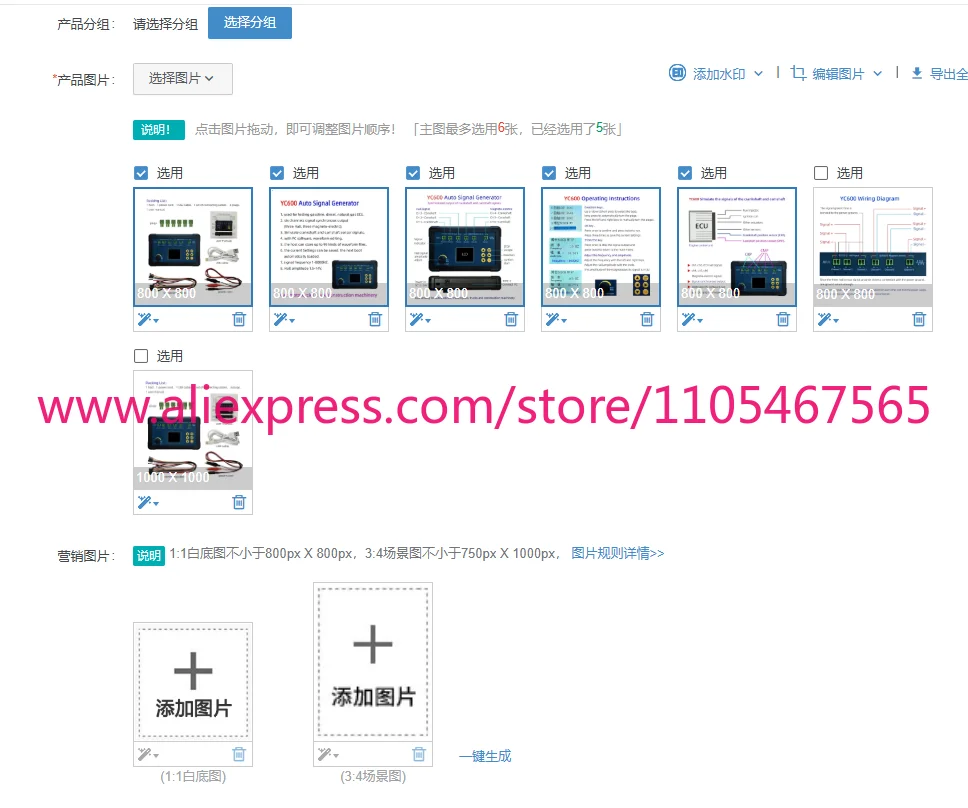Delete the generator diagram image

click(511, 319)
